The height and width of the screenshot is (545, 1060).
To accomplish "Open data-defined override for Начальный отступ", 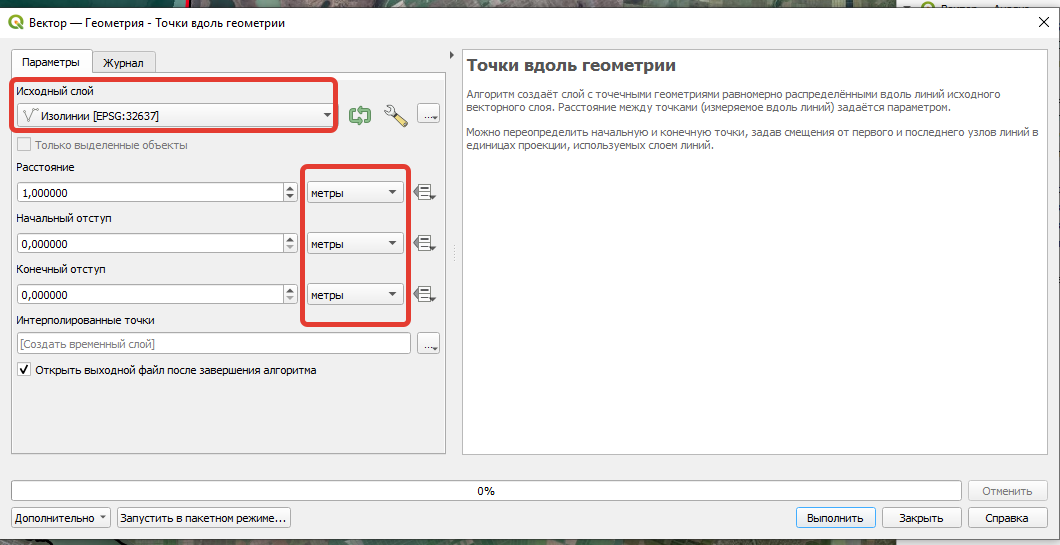I will point(424,243).
